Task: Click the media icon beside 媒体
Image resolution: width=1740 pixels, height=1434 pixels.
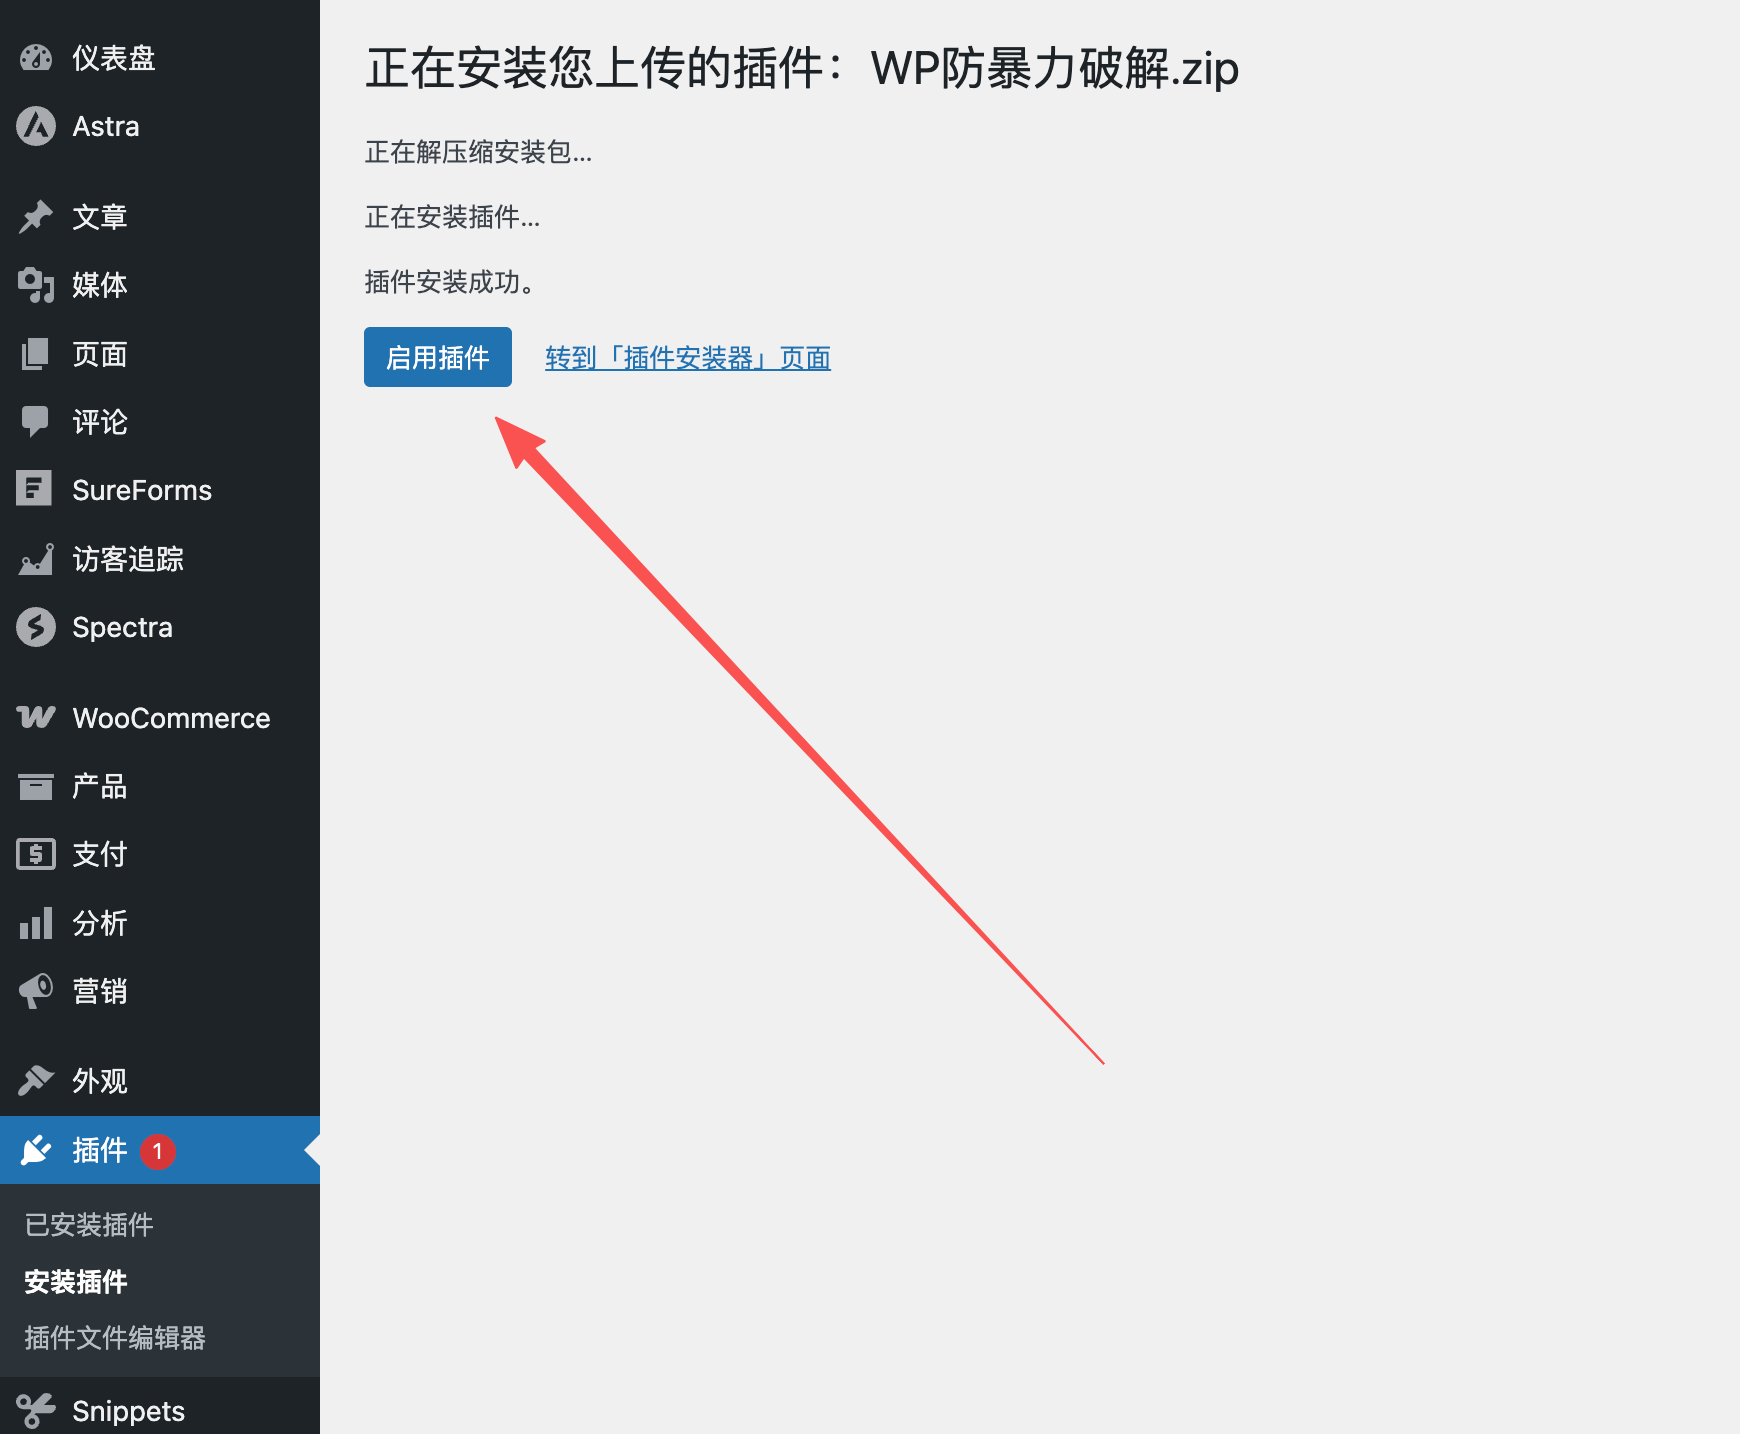Action: [36, 285]
